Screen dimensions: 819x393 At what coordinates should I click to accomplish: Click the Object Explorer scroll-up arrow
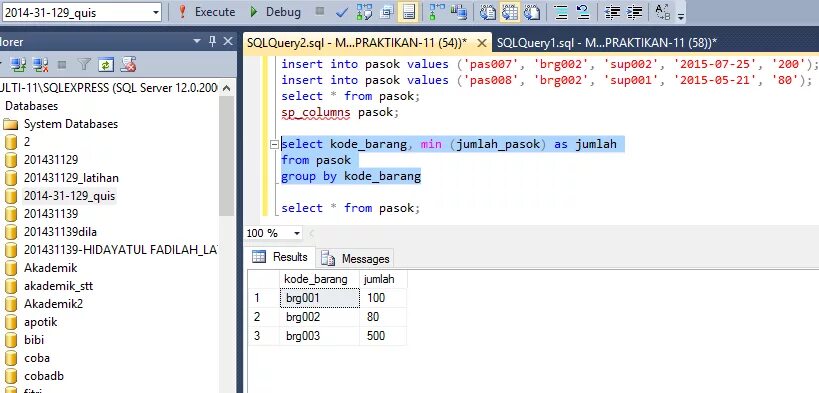[x=227, y=88]
